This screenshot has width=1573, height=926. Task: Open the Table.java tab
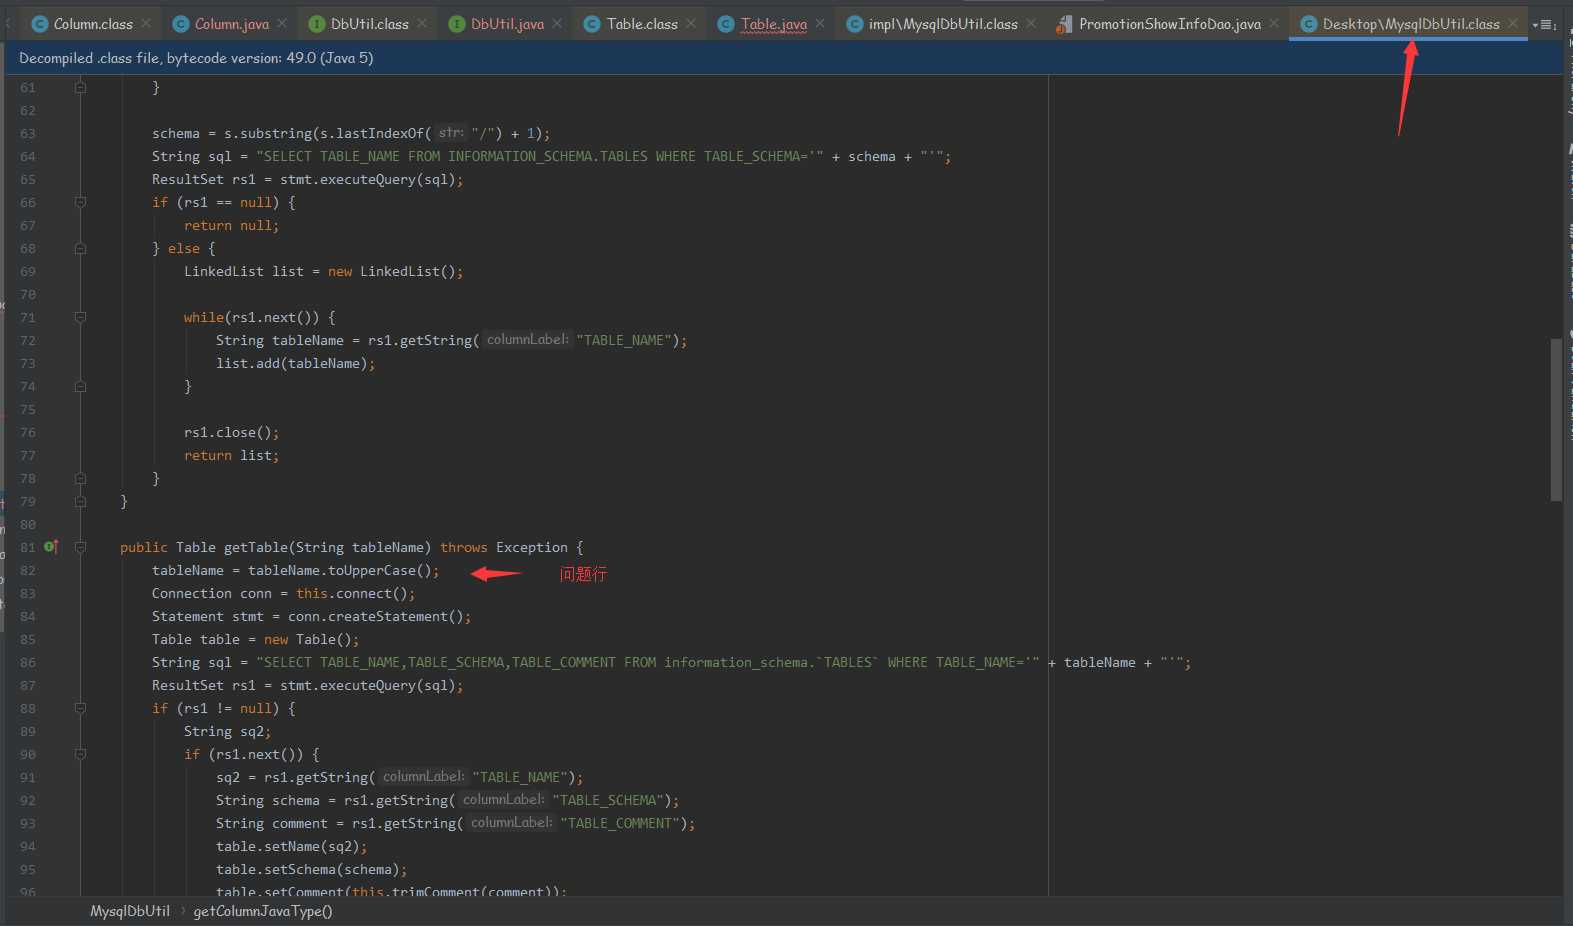point(774,24)
